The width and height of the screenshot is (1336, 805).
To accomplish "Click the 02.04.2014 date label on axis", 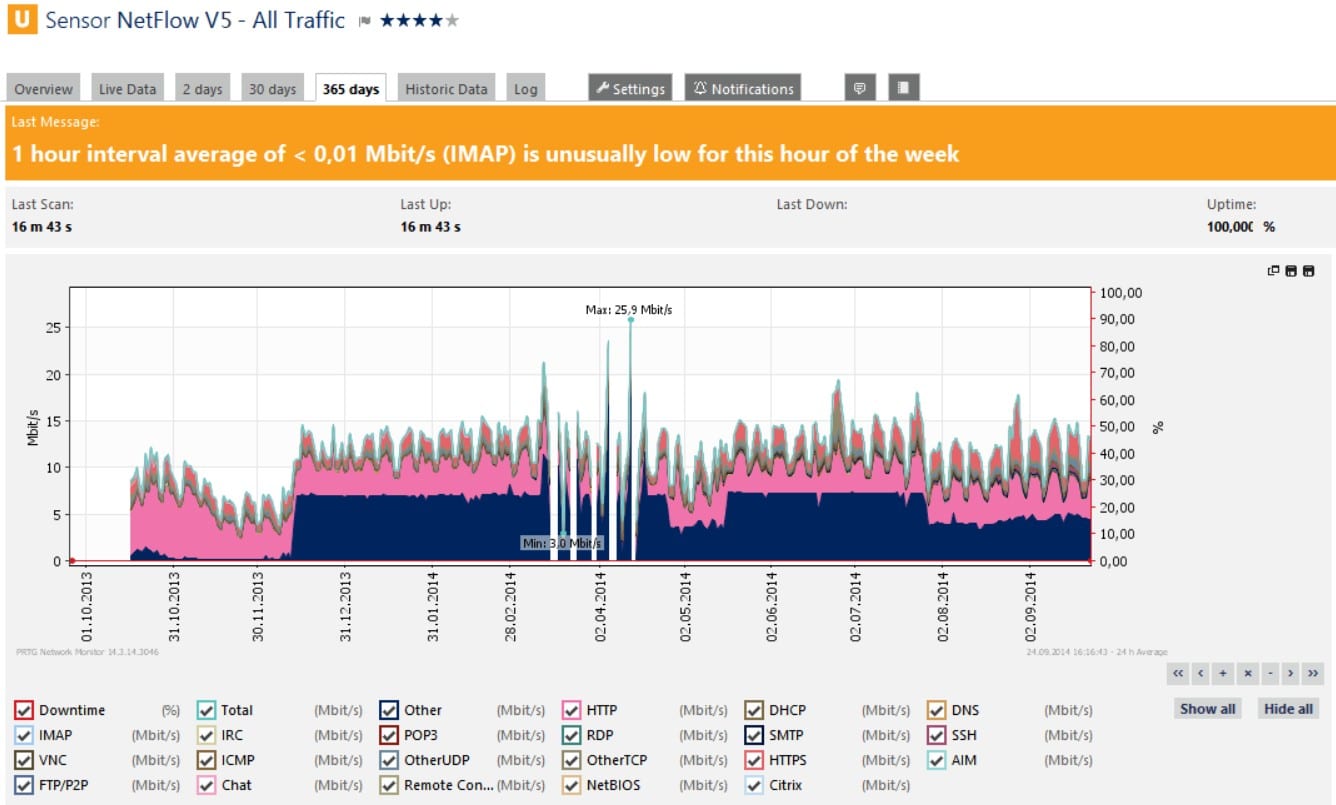I will click(x=601, y=607).
